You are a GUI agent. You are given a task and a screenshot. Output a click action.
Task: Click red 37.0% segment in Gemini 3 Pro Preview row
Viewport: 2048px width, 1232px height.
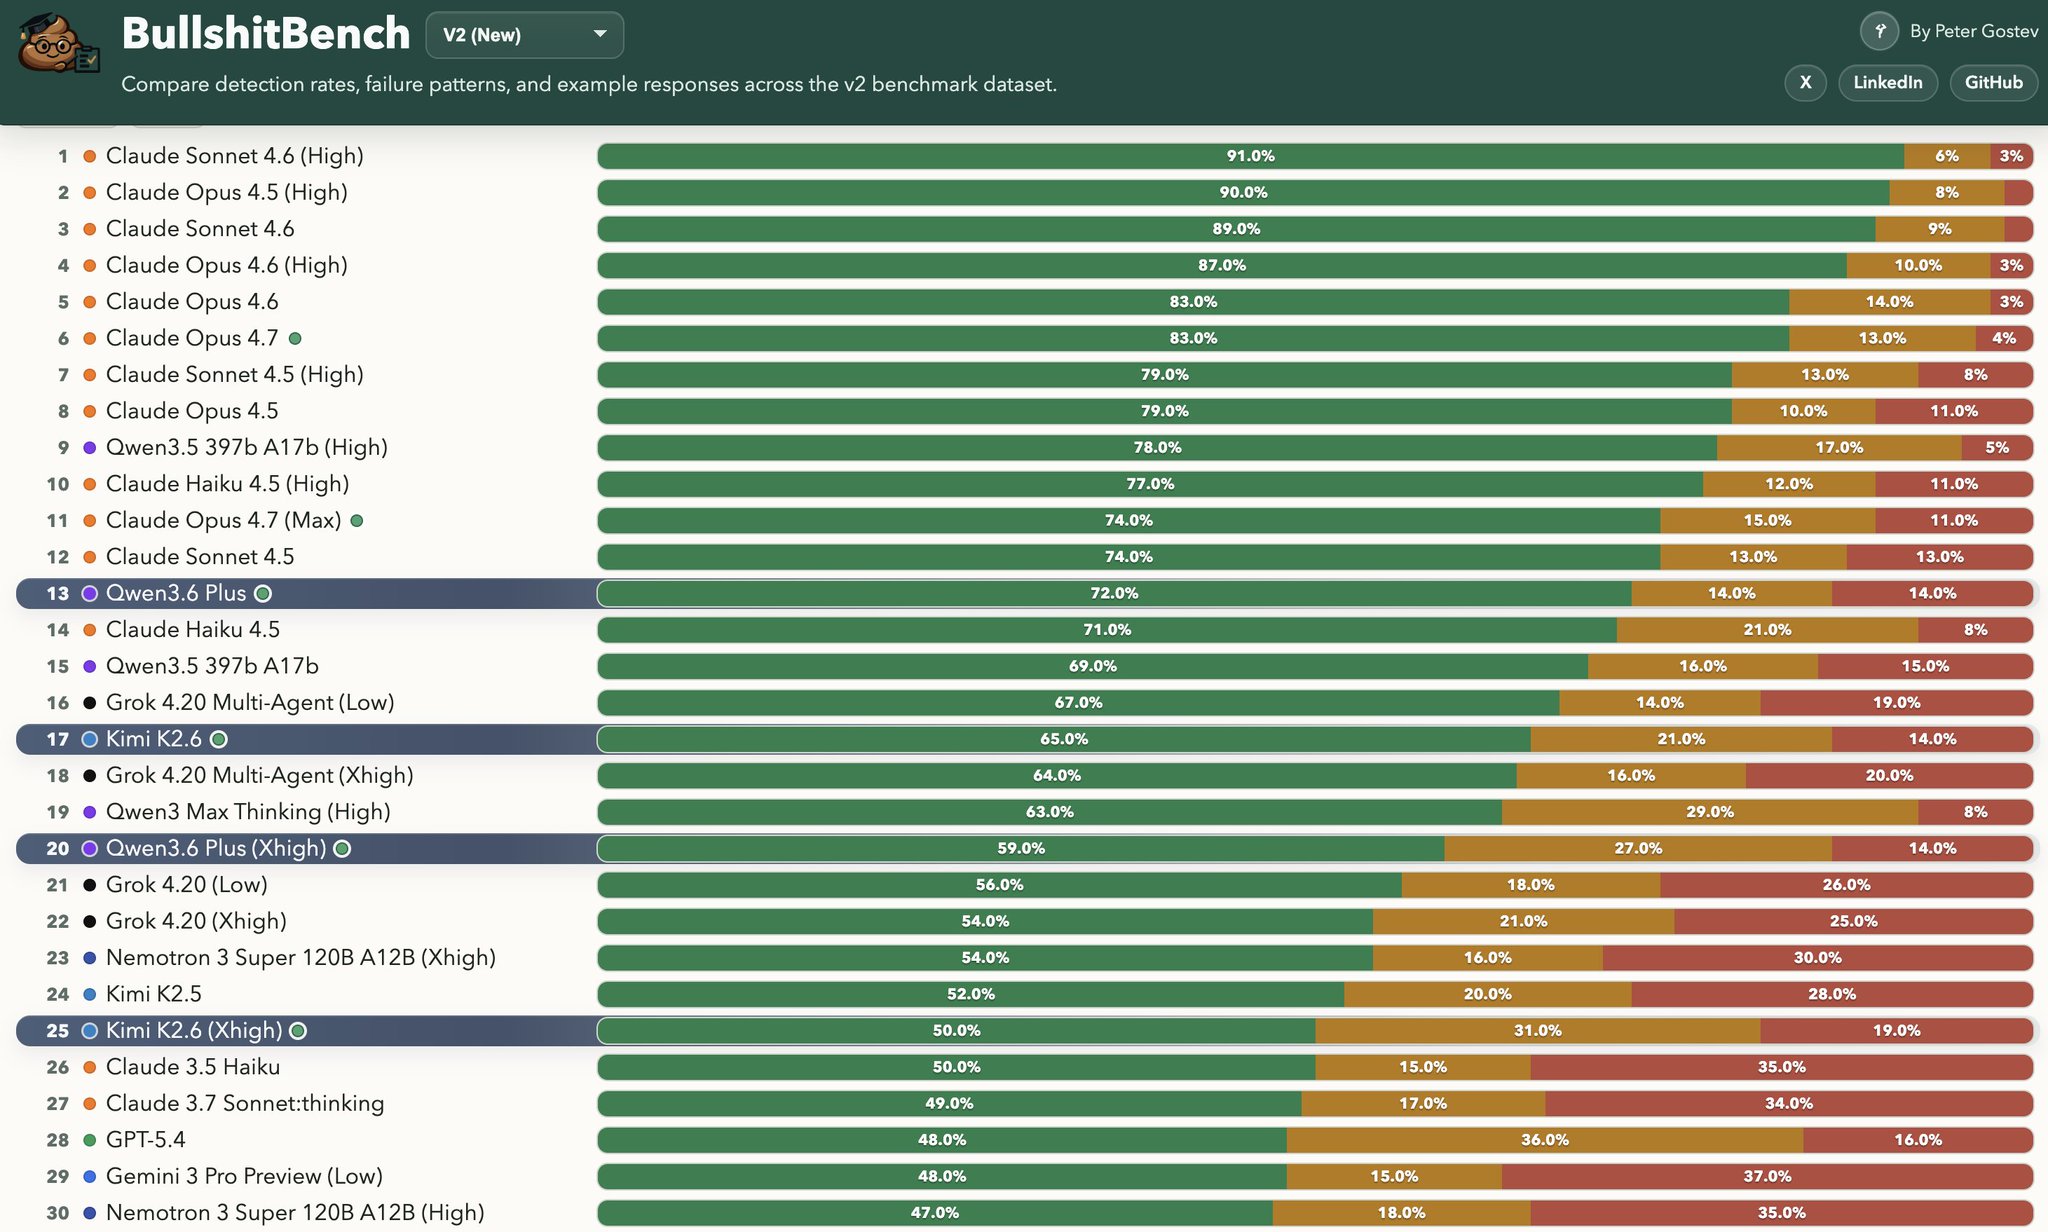pos(1767,1176)
